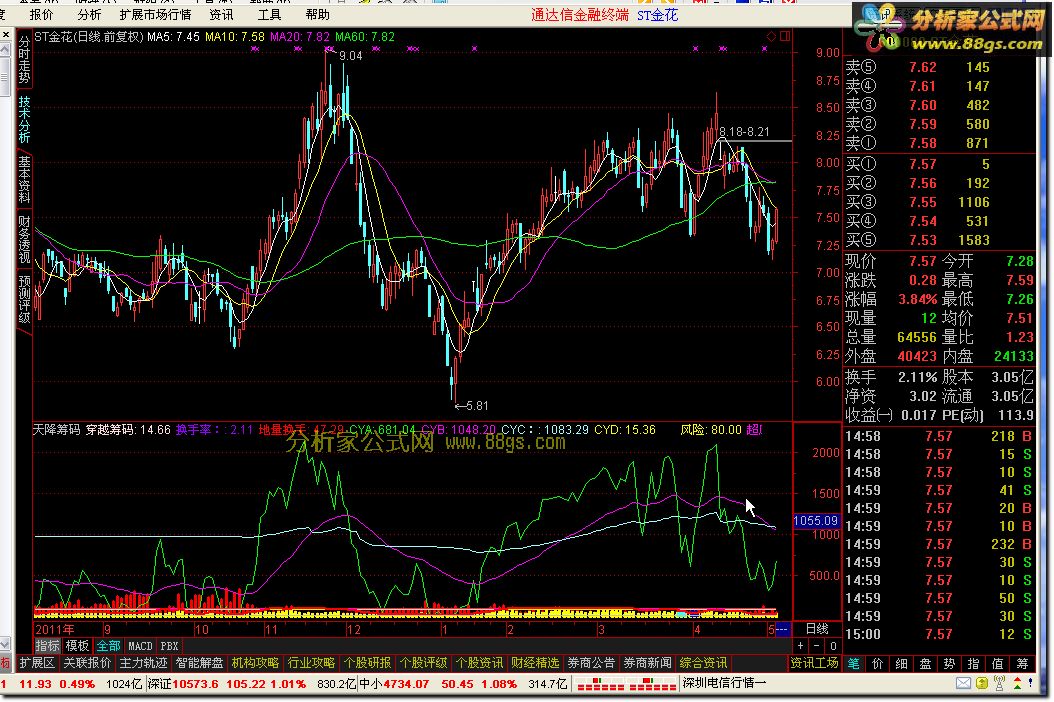The image size is (1054, 702).
Task: Select the 笔 tick detail tab
Action: click(854, 664)
